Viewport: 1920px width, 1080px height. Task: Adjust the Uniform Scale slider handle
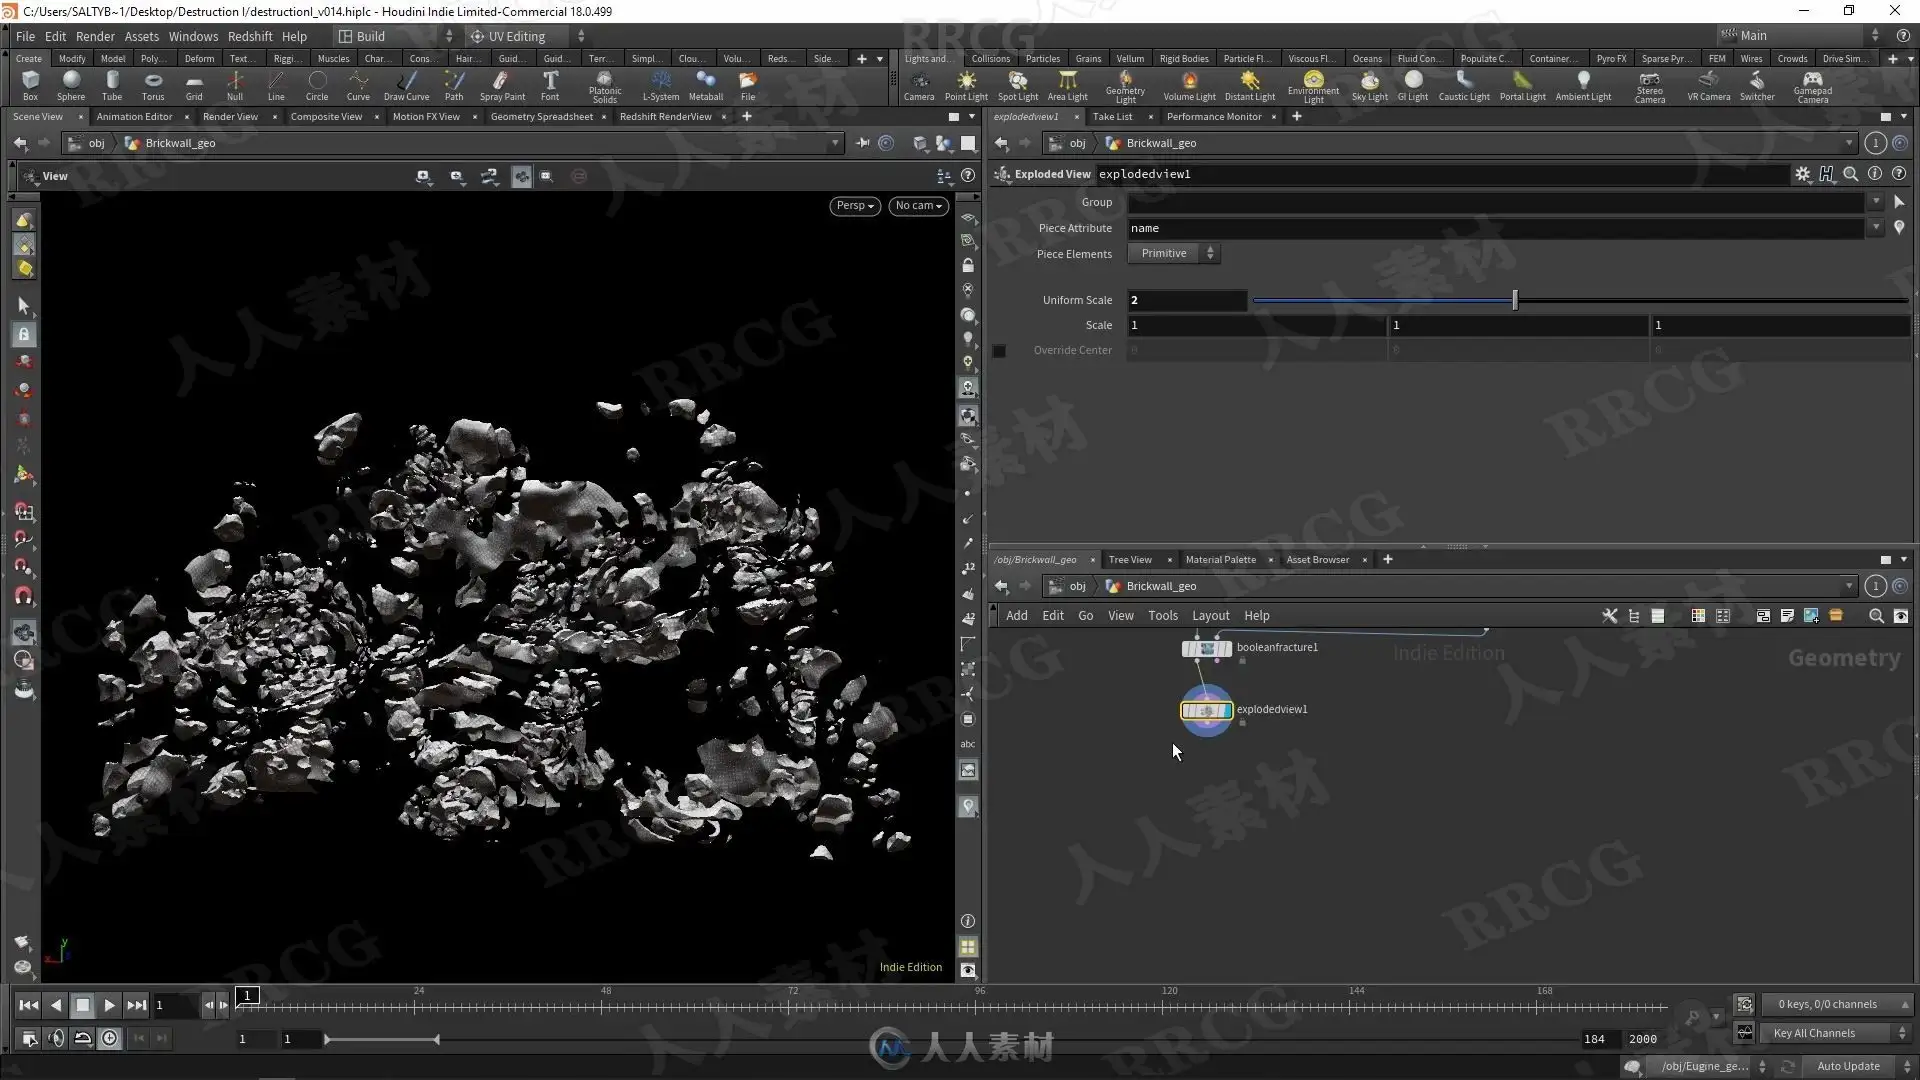(1515, 300)
